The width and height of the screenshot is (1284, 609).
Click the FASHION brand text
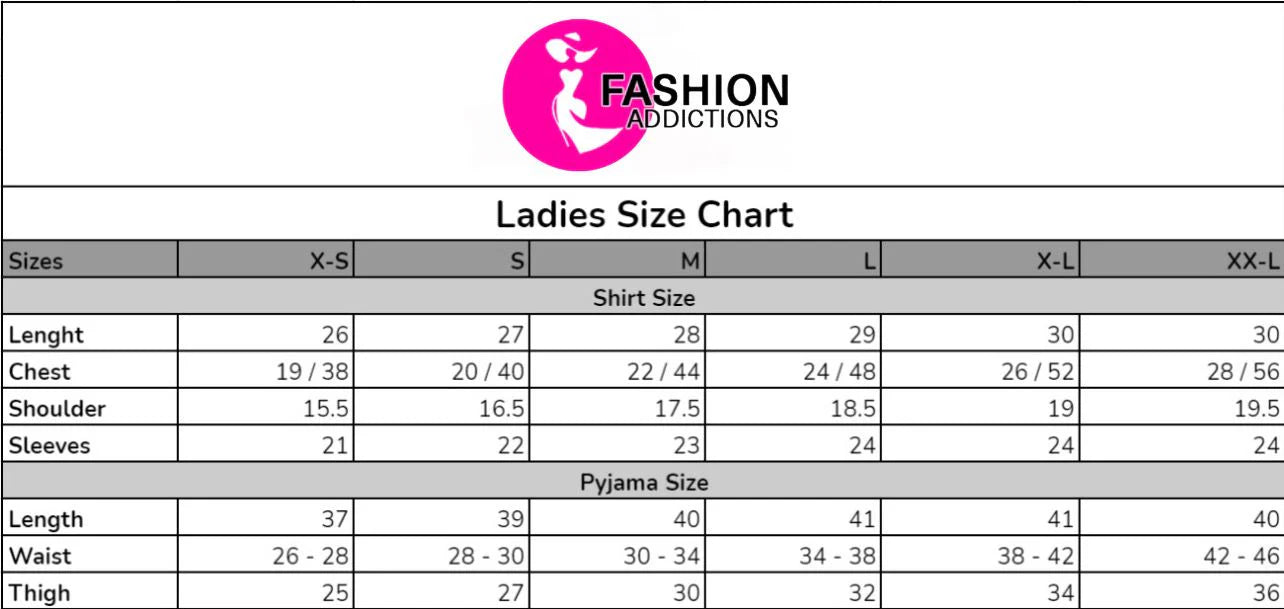(x=694, y=91)
